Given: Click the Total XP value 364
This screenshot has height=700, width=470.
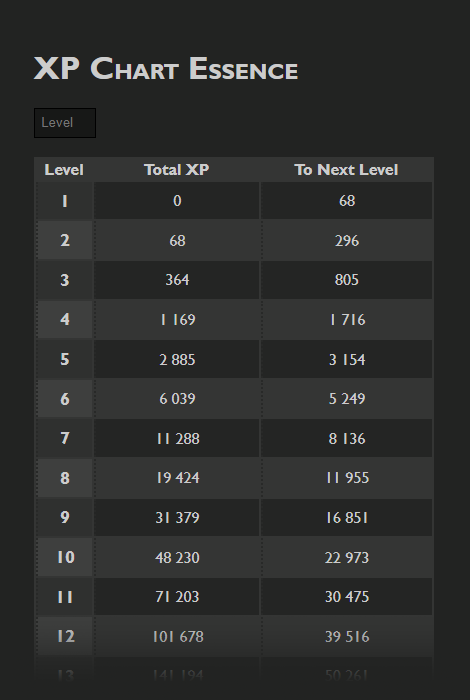Looking at the screenshot, I should click(177, 280).
